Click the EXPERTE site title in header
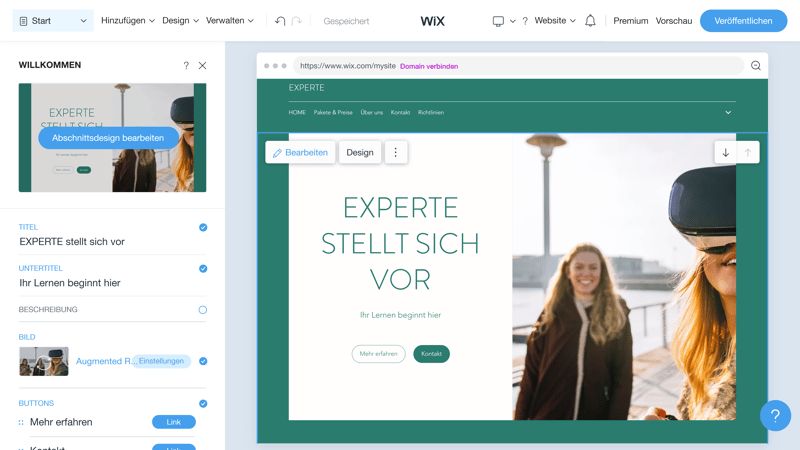Screen dimensions: 800x450 point(306,88)
